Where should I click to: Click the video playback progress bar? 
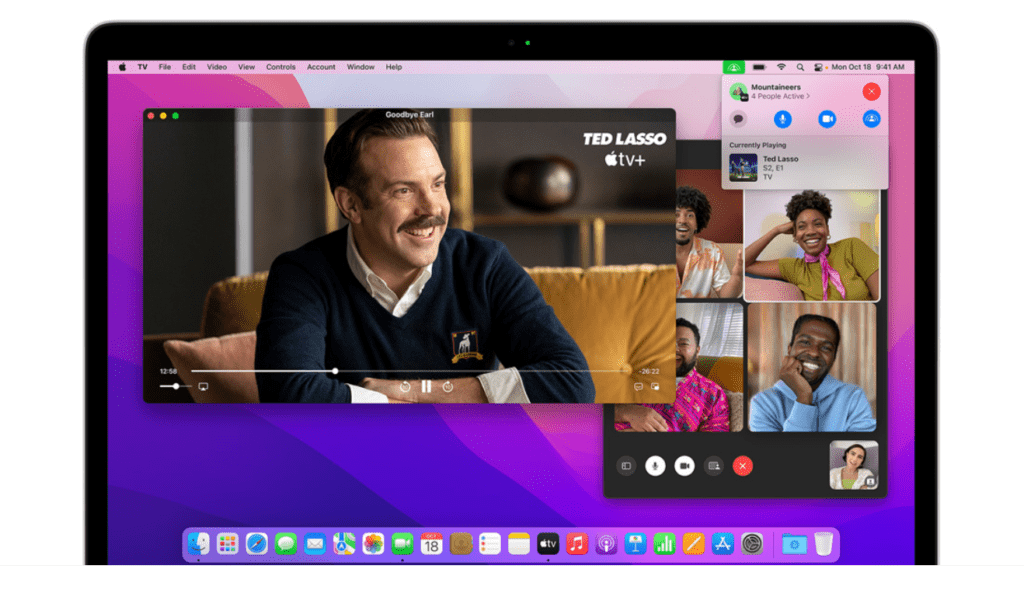[411, 371]
